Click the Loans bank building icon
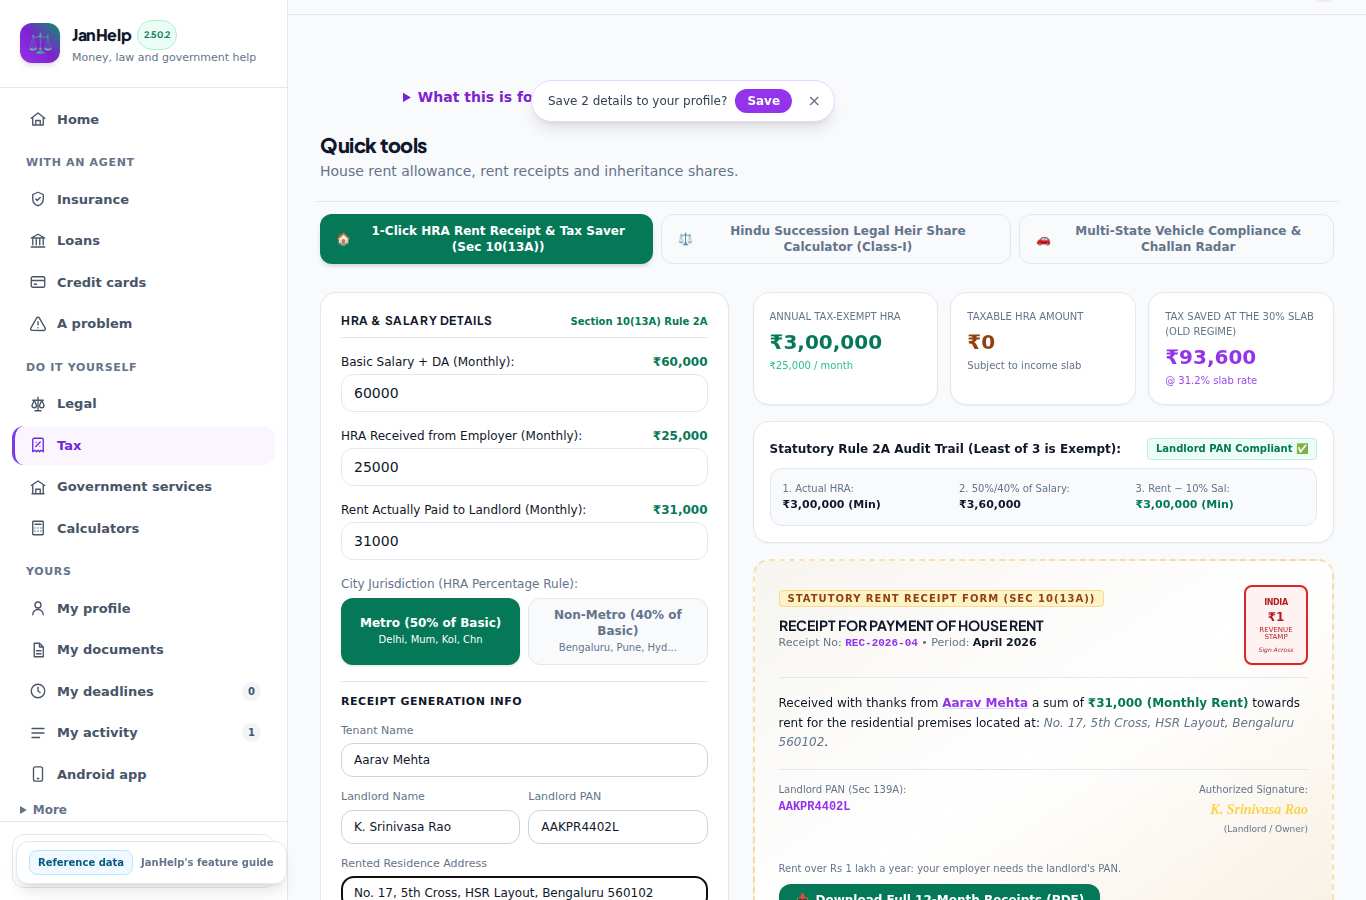 38,240
